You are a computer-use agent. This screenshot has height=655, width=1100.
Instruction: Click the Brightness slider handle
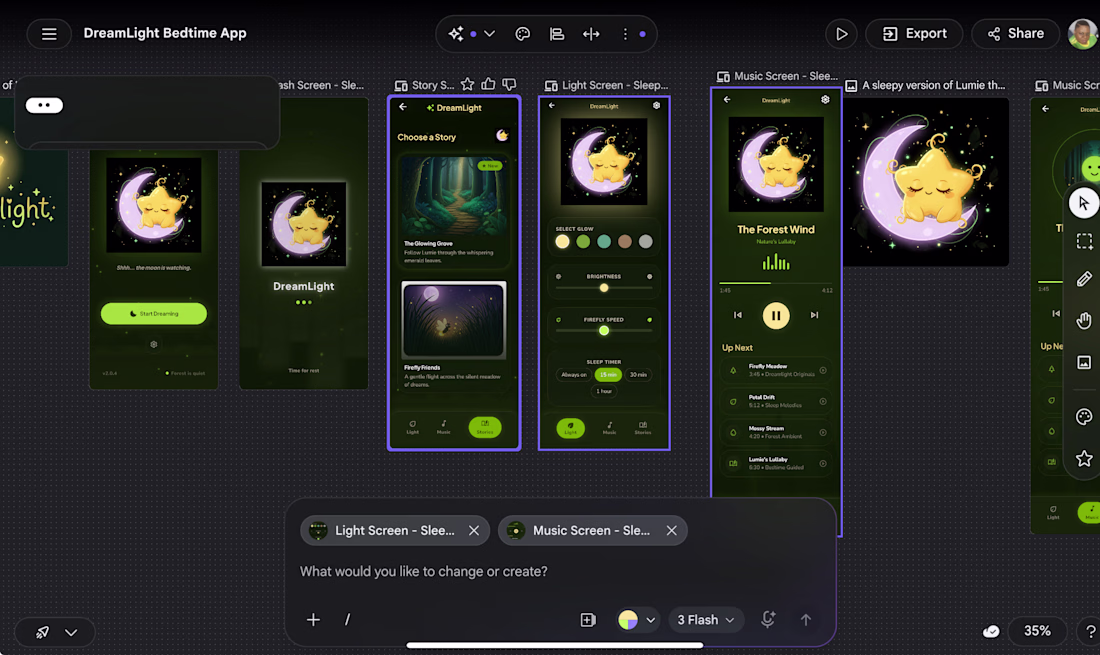604,288
